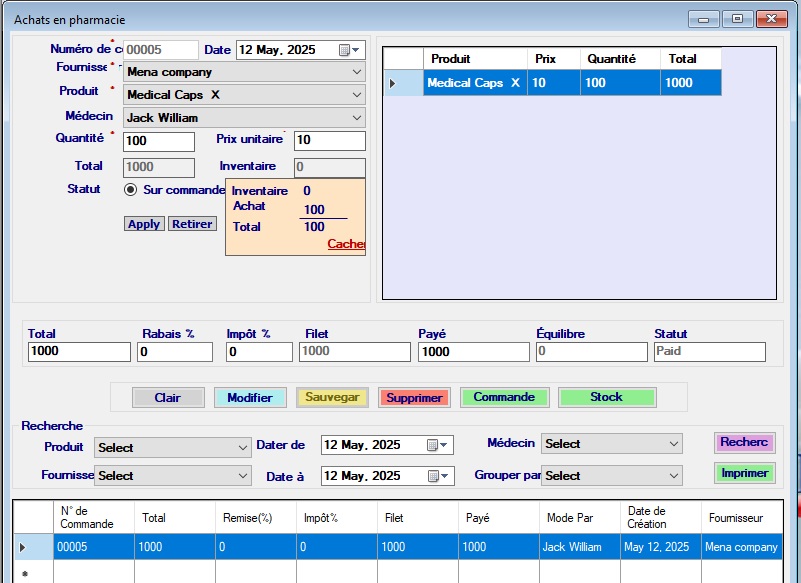Click the Quantité input field
Image resolution: width=801 pixels, height=583 pixels.
pos(158,141)
